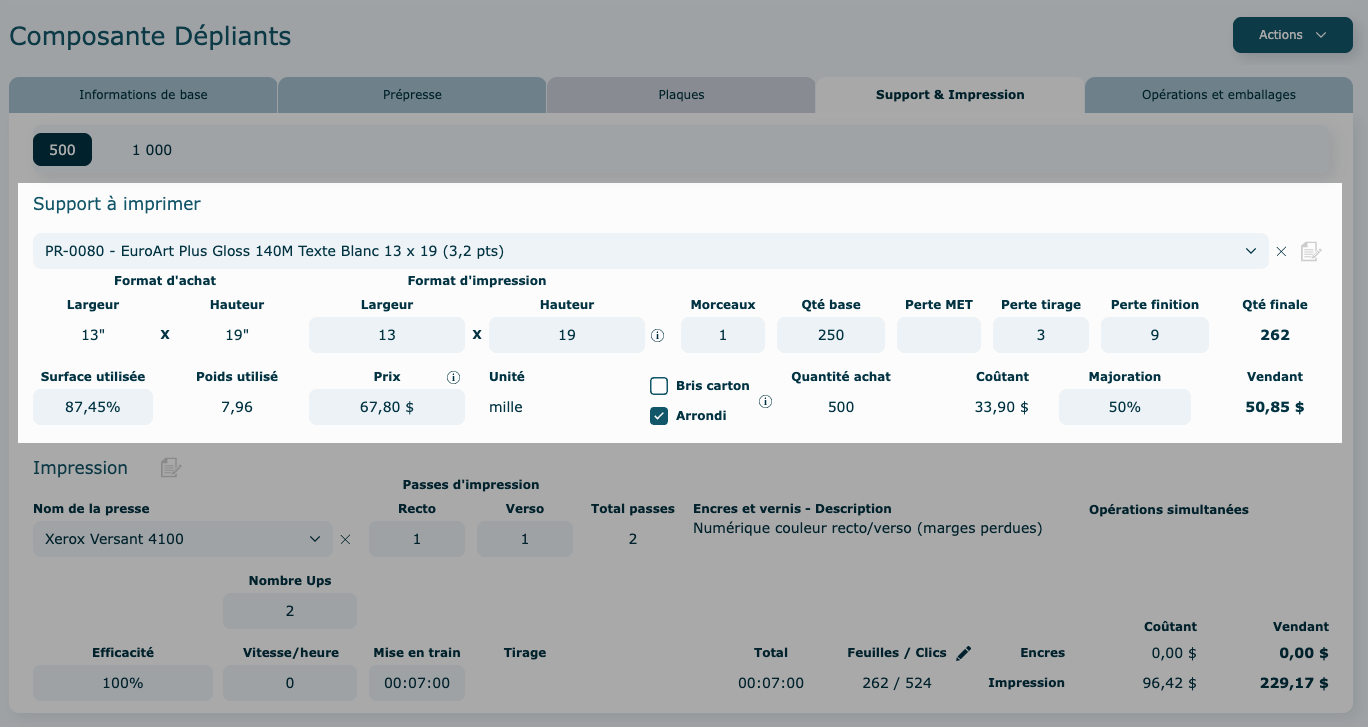The image size is (1368, 727).
Task: Clear the selected print support with X icon
Action: tap(1281, 251)
